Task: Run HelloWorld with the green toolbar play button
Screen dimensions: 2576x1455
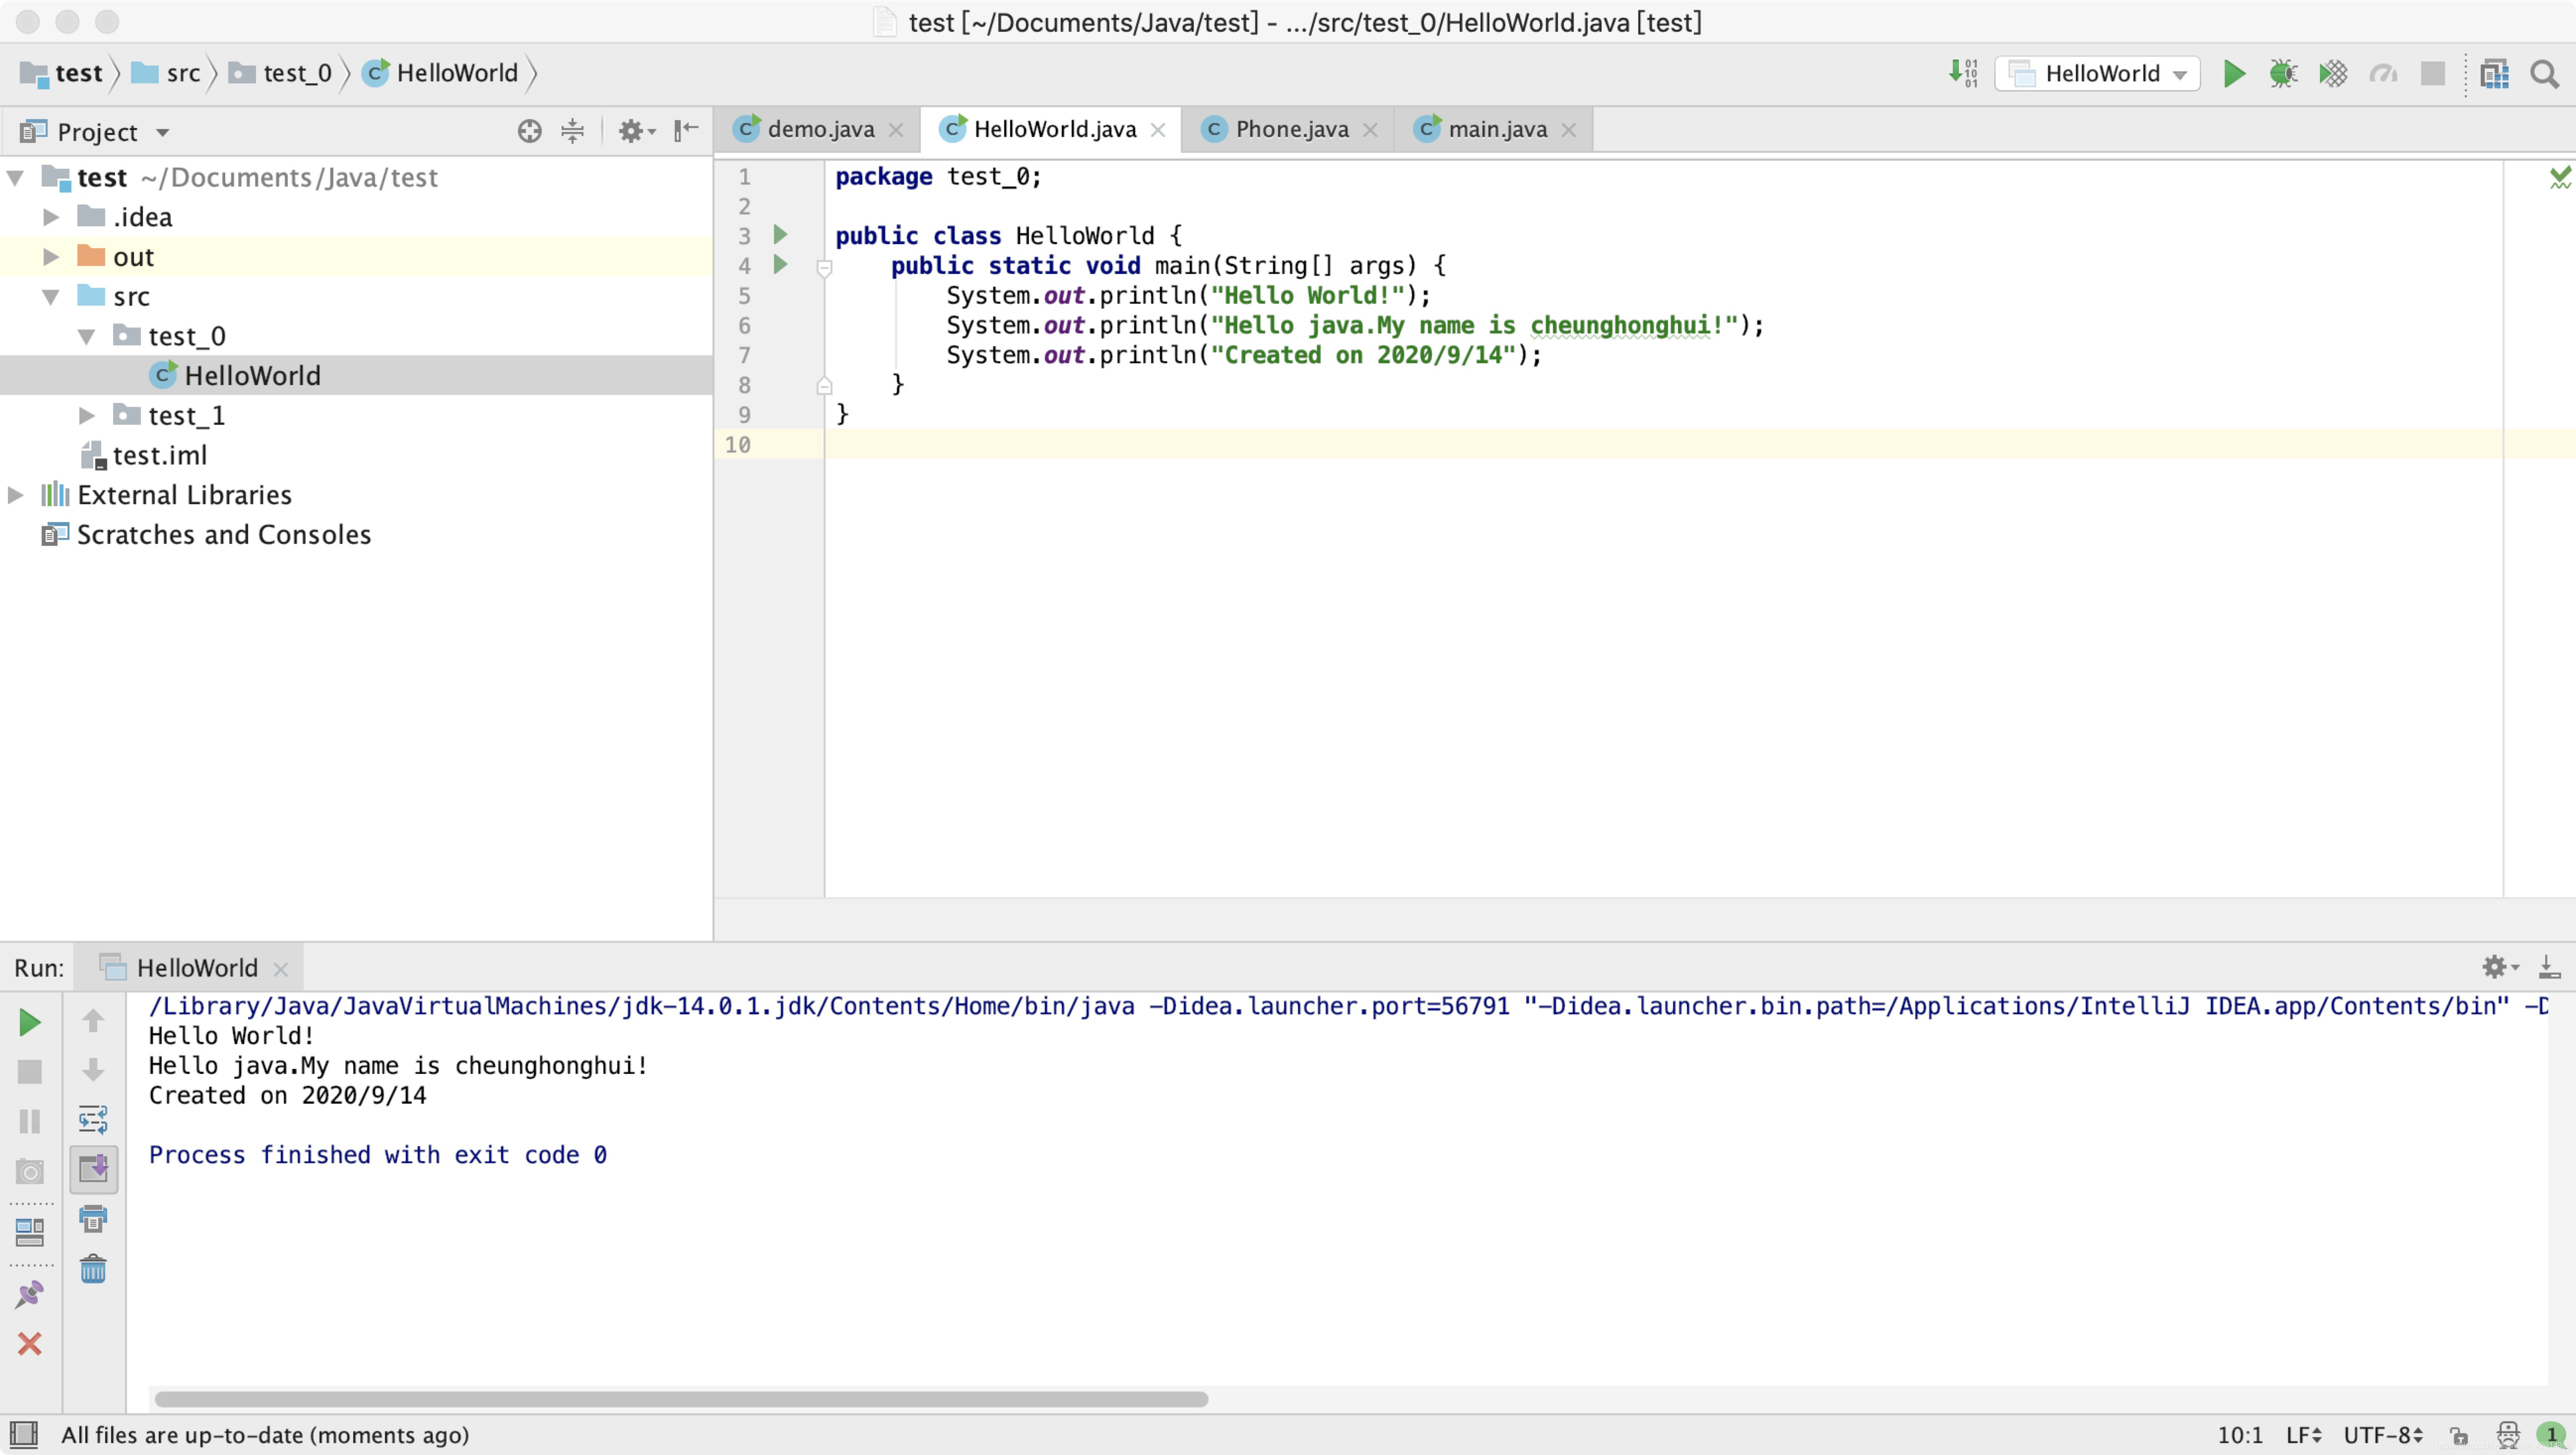Action: (2233, 73)
